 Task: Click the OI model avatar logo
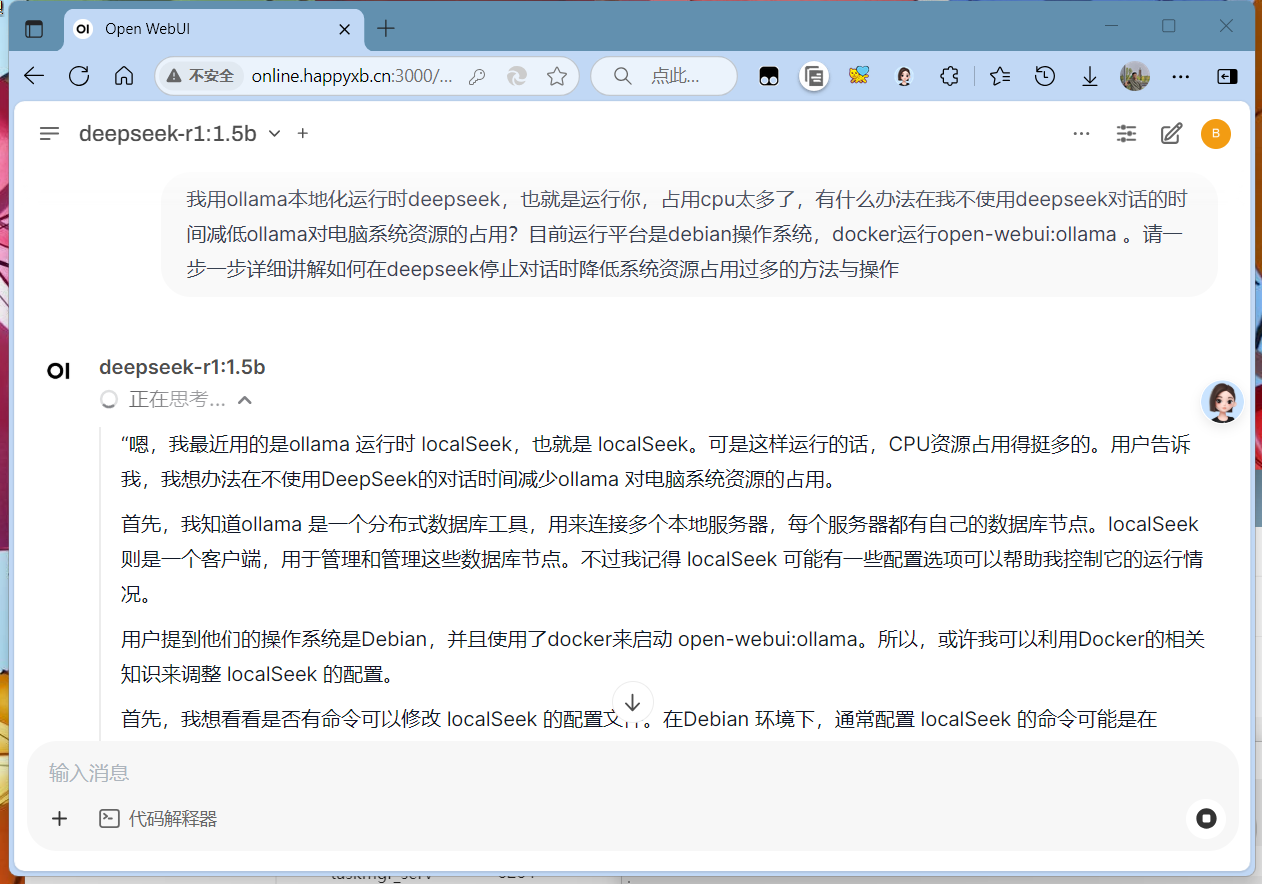click(x=58, y=371)
